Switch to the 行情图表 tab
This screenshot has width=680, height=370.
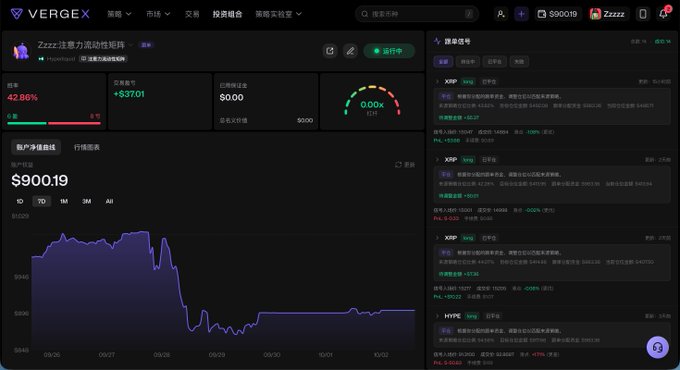87,147
